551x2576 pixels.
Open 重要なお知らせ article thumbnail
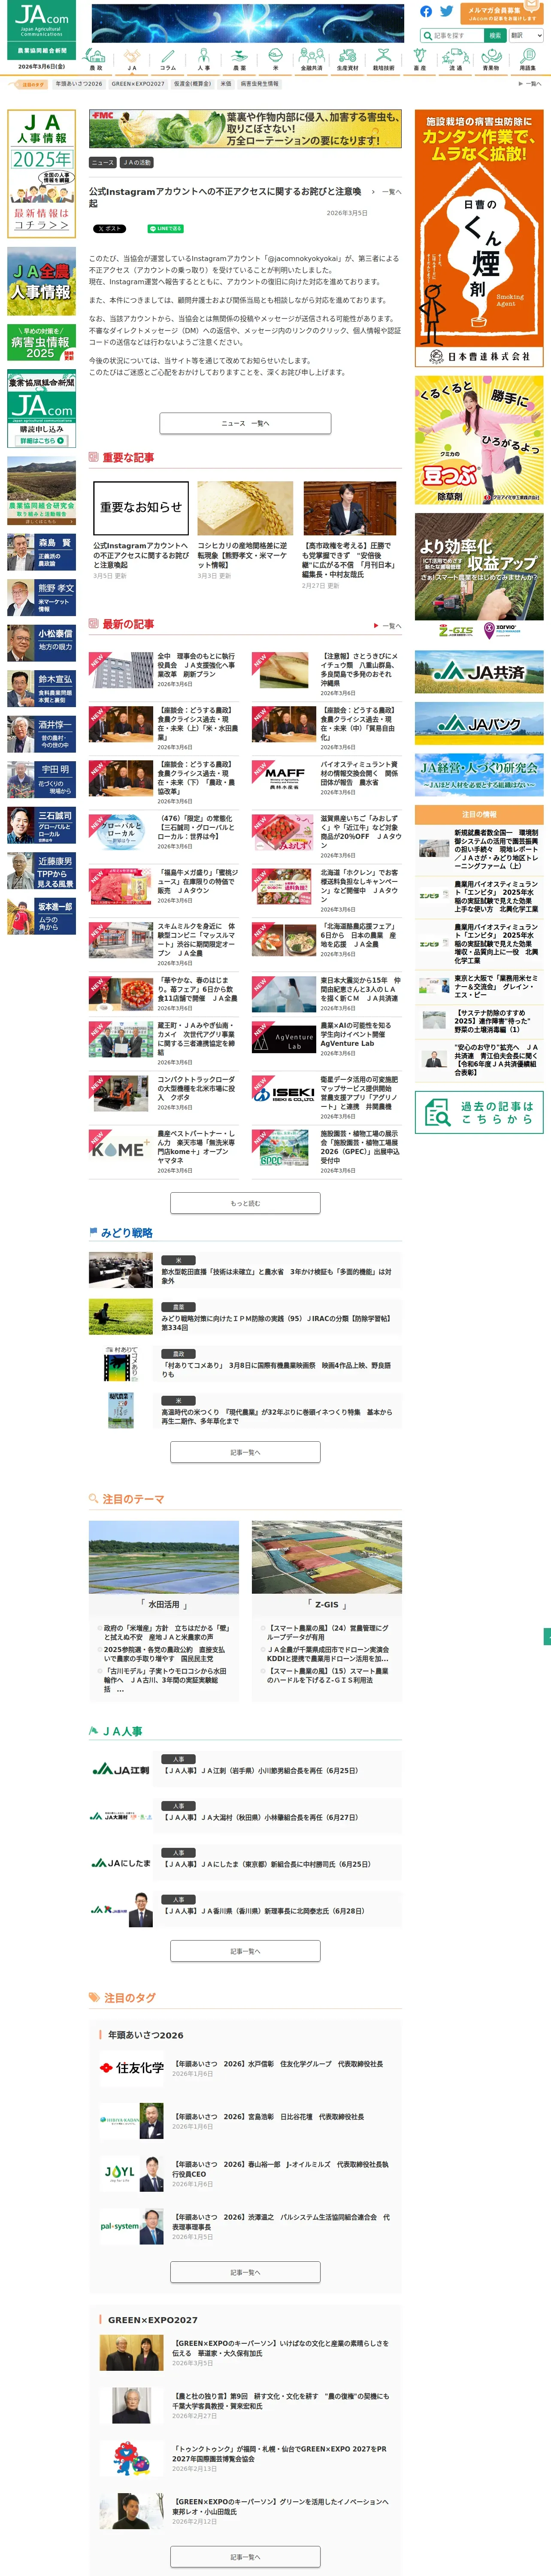point(141,507)
